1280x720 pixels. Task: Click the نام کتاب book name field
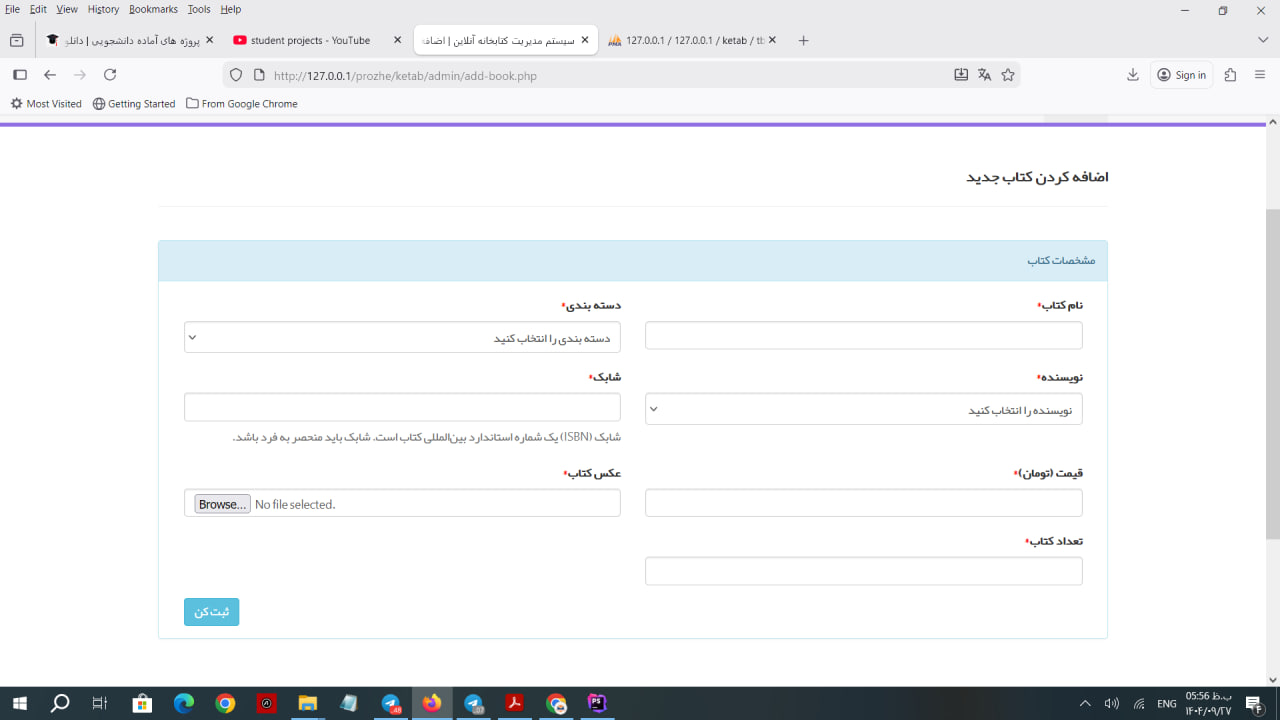click(x=863, y=336)
